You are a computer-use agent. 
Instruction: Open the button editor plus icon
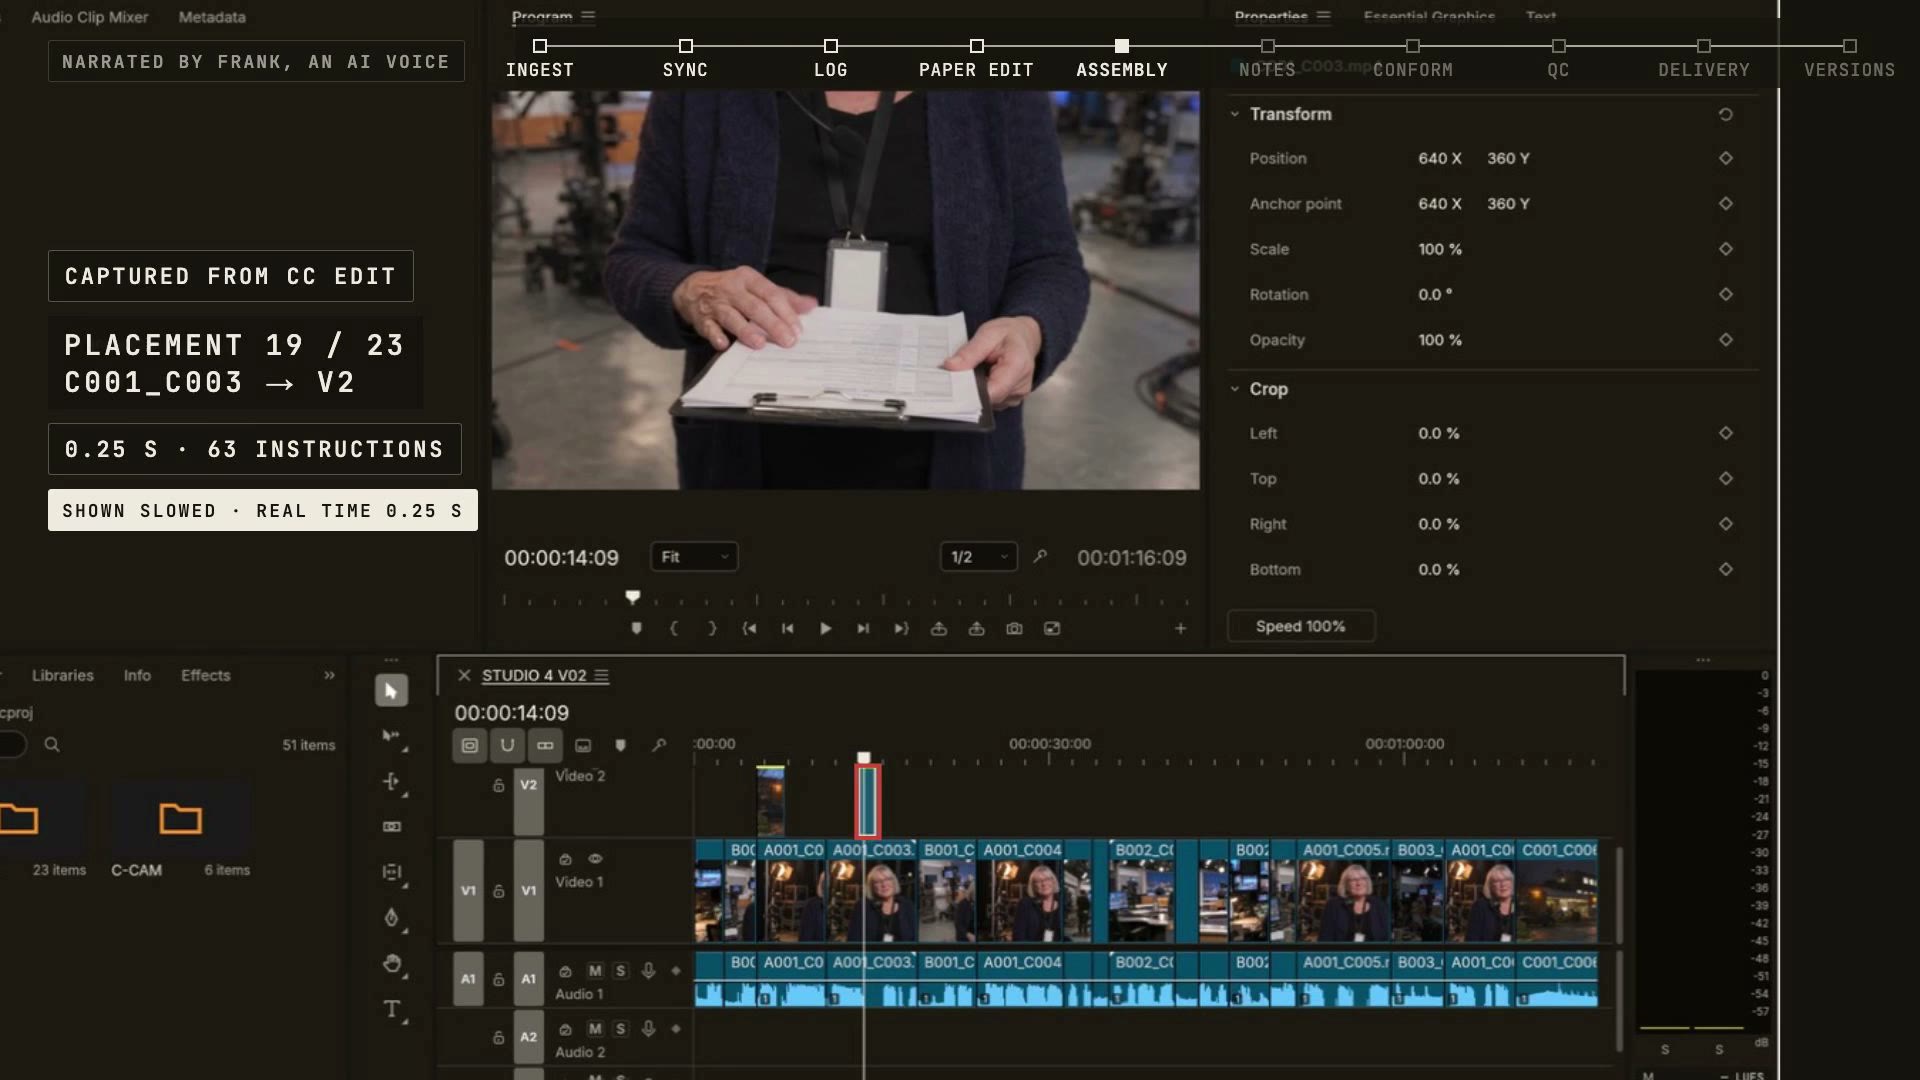1180,628
